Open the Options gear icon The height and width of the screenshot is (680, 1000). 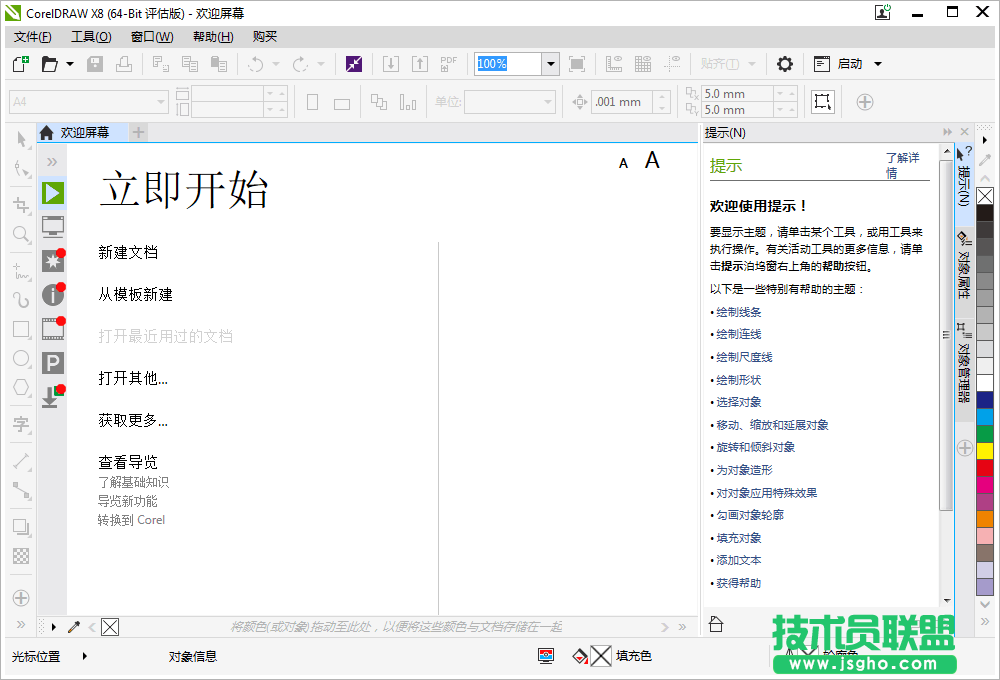point(784,64)
